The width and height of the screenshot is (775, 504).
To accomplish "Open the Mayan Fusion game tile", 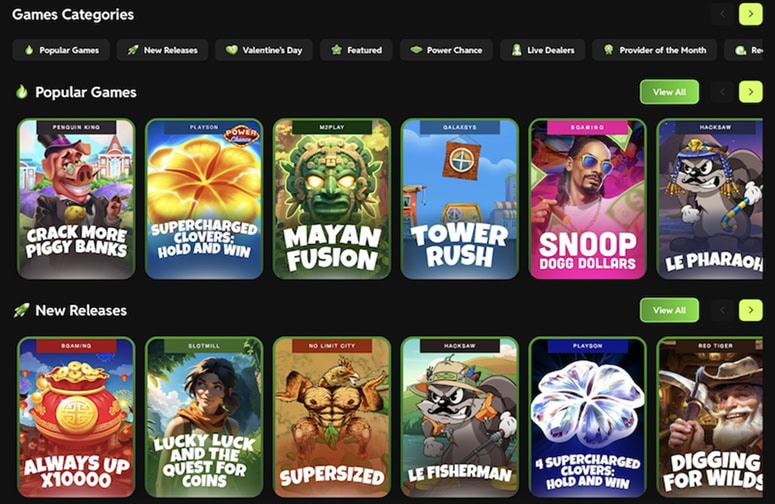I will (332, 199).
